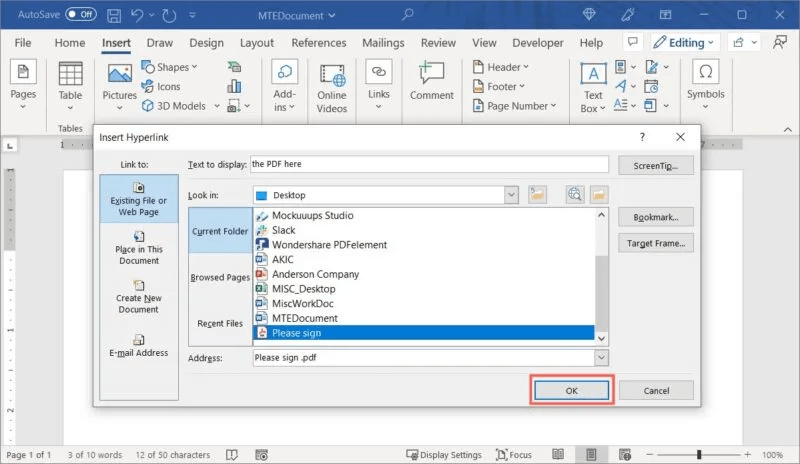Click the SmartArt icon
Viewport: 800px width, 464px height.
point(234,67)
